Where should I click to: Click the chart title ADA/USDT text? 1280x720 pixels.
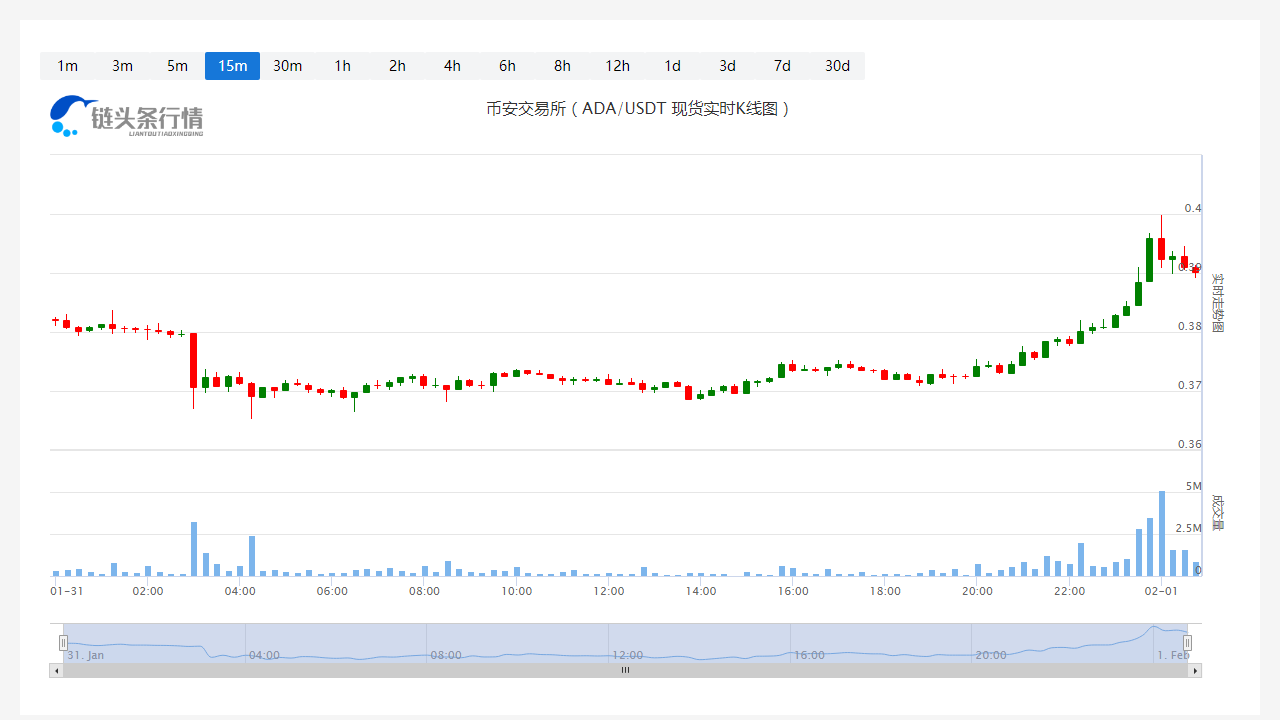(x=637, y=109)
